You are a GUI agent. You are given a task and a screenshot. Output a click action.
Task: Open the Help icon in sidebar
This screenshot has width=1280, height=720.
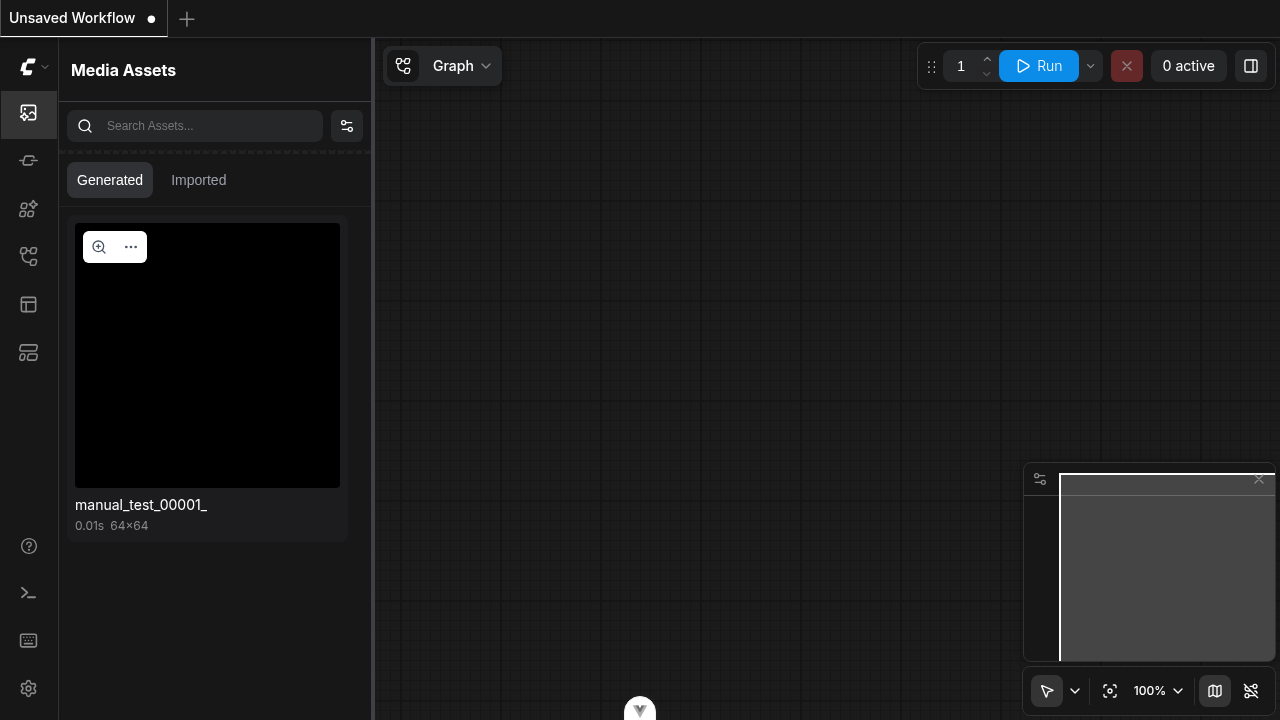point(28,545)
